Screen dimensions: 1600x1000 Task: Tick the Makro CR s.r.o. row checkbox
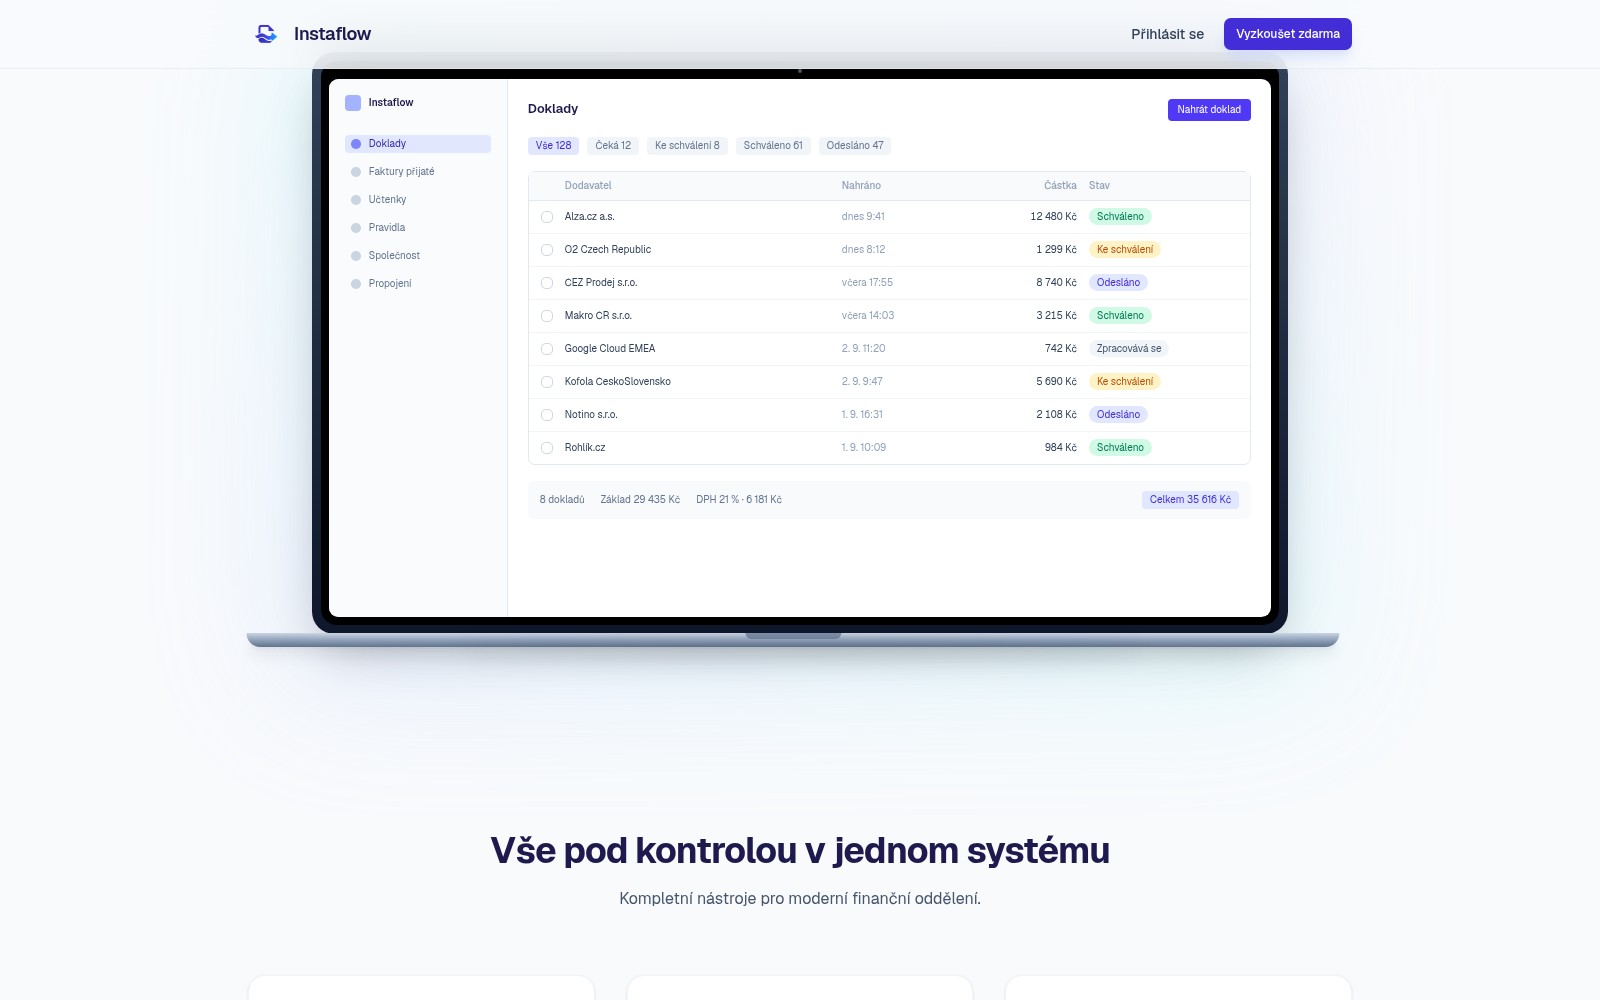547,316
